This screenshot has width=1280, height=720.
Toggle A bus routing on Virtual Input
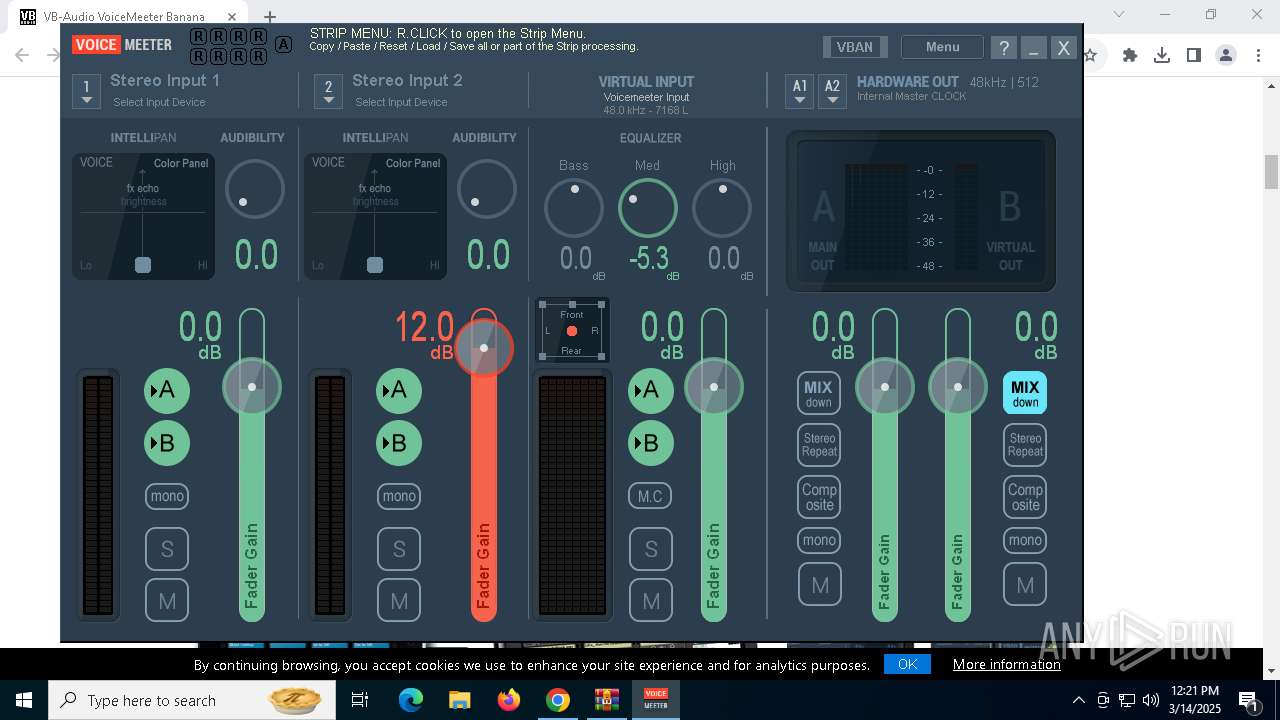(x=651, y=390)
